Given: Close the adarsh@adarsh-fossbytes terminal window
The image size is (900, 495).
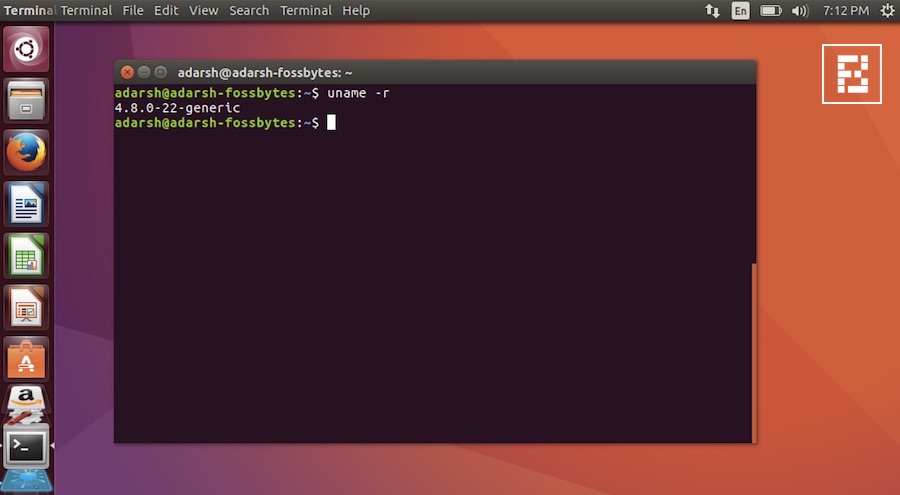Looking at the screenshot, I should [127, 72].
